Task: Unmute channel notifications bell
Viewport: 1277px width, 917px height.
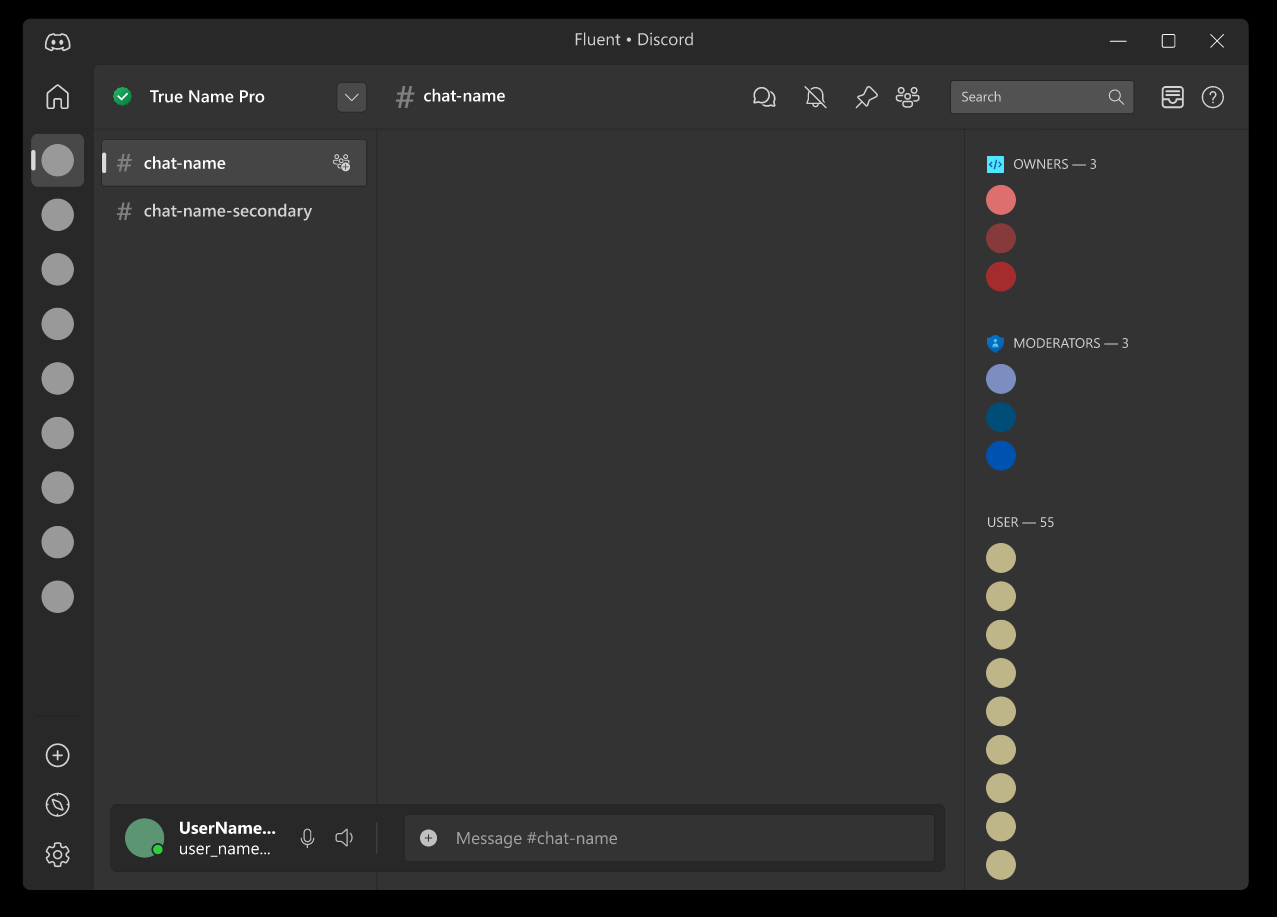Action: [x=815, y=97]
